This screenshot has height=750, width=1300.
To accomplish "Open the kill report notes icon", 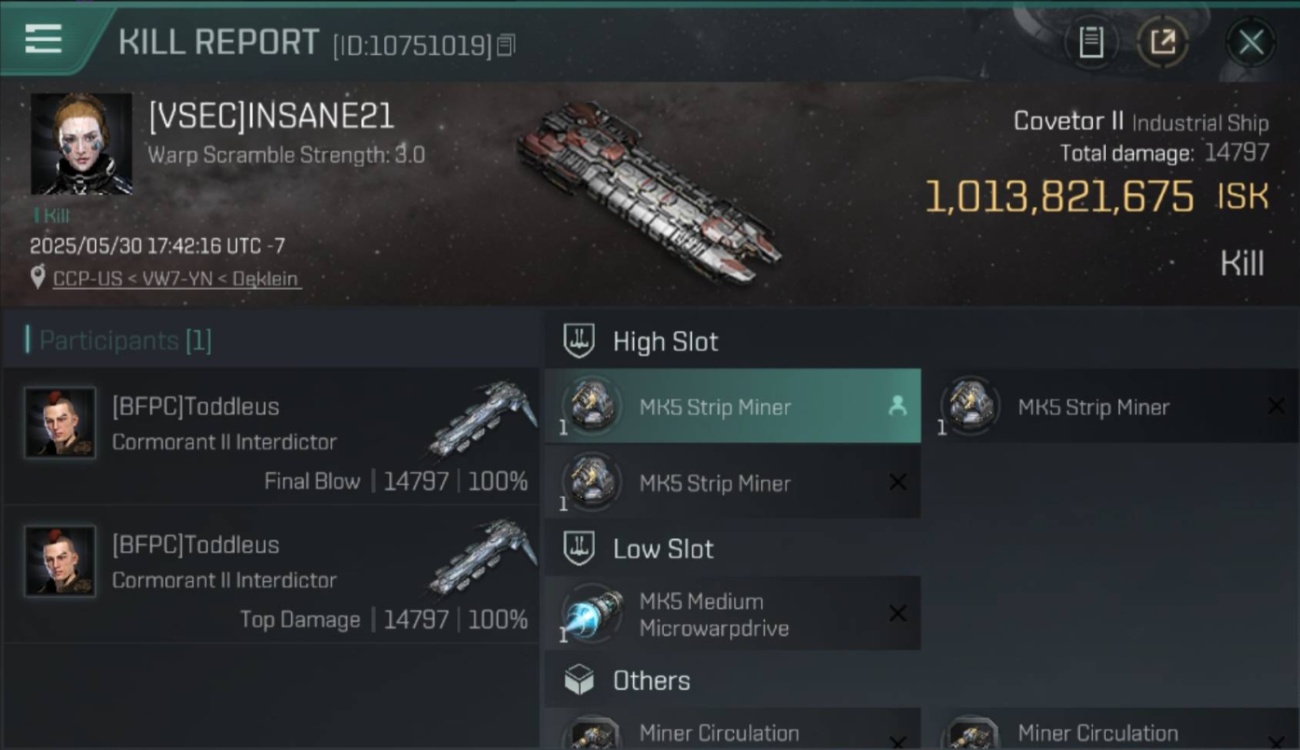I will [x=1090, y=43].
